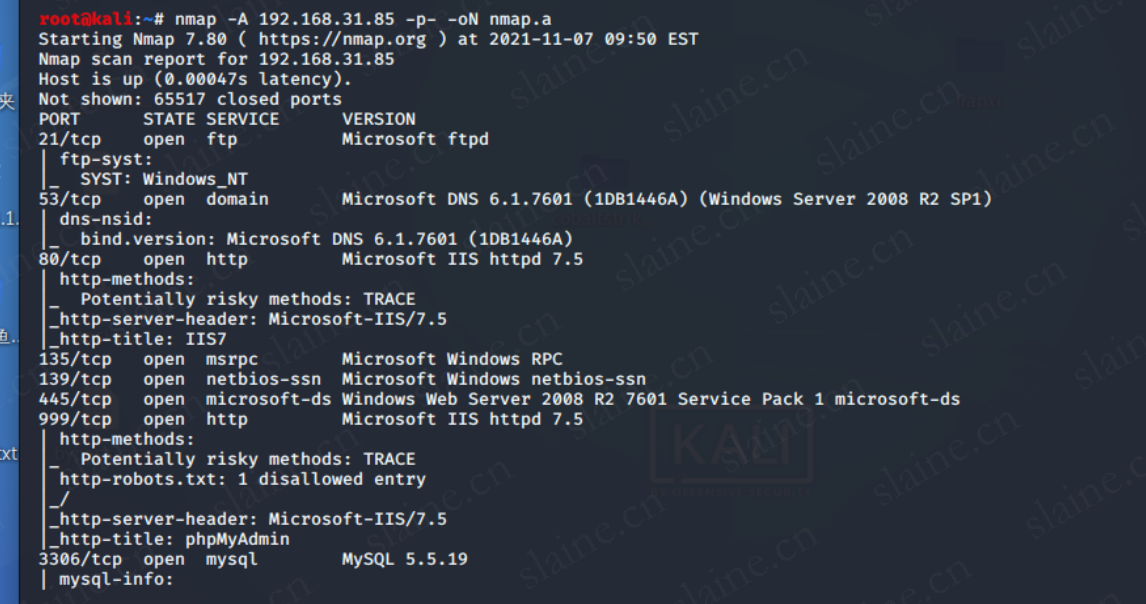The image size is (1146, 604).
Task: Click the mysql-info: script output line
Action: pyautogui.click(x=115, y=579)
